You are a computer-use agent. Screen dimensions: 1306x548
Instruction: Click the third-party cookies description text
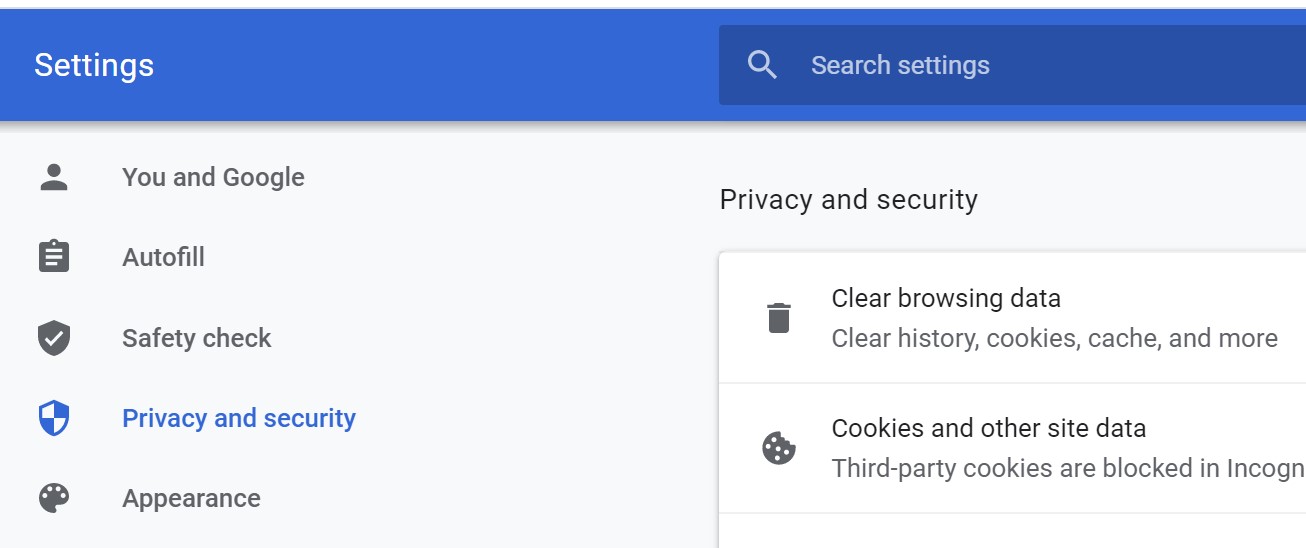click(x=1068, y=468)
